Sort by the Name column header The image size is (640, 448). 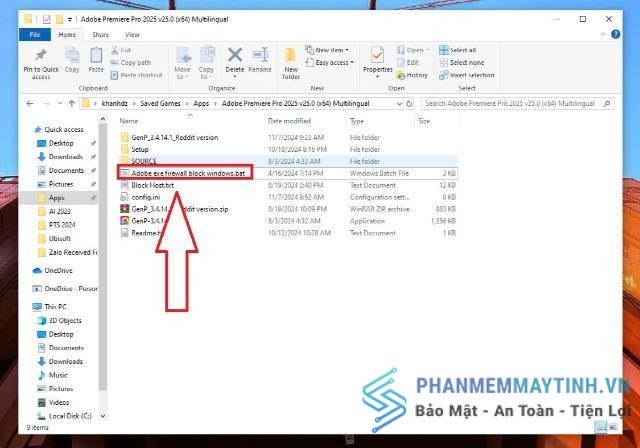pos(129,121)
